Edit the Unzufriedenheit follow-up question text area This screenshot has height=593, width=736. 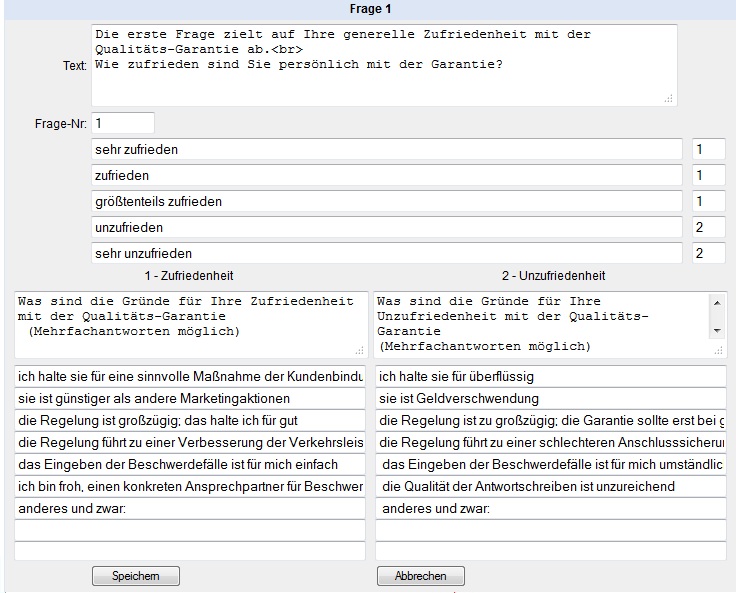pos(550,324)
